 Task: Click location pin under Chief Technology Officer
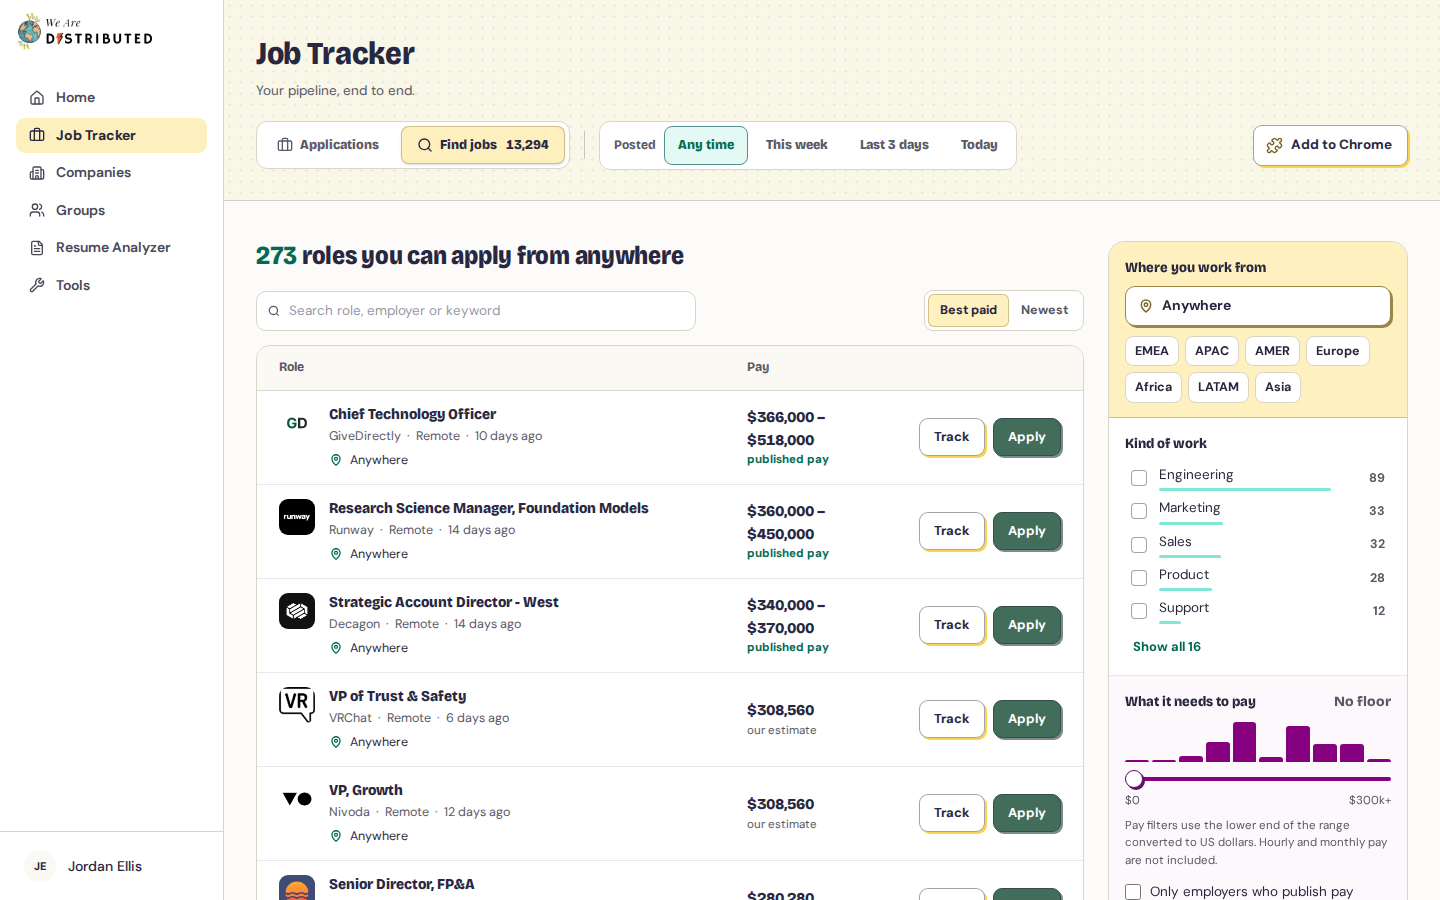[336, 460]
